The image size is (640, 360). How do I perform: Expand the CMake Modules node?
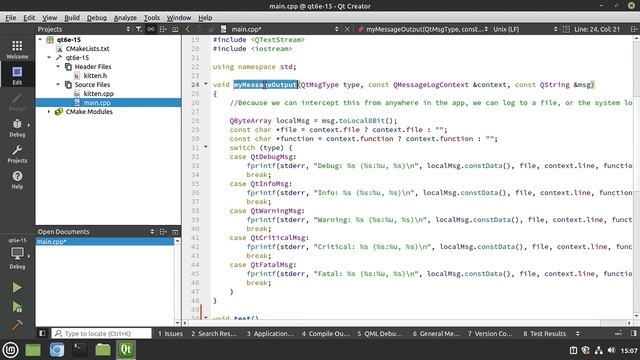pos(49,111)
